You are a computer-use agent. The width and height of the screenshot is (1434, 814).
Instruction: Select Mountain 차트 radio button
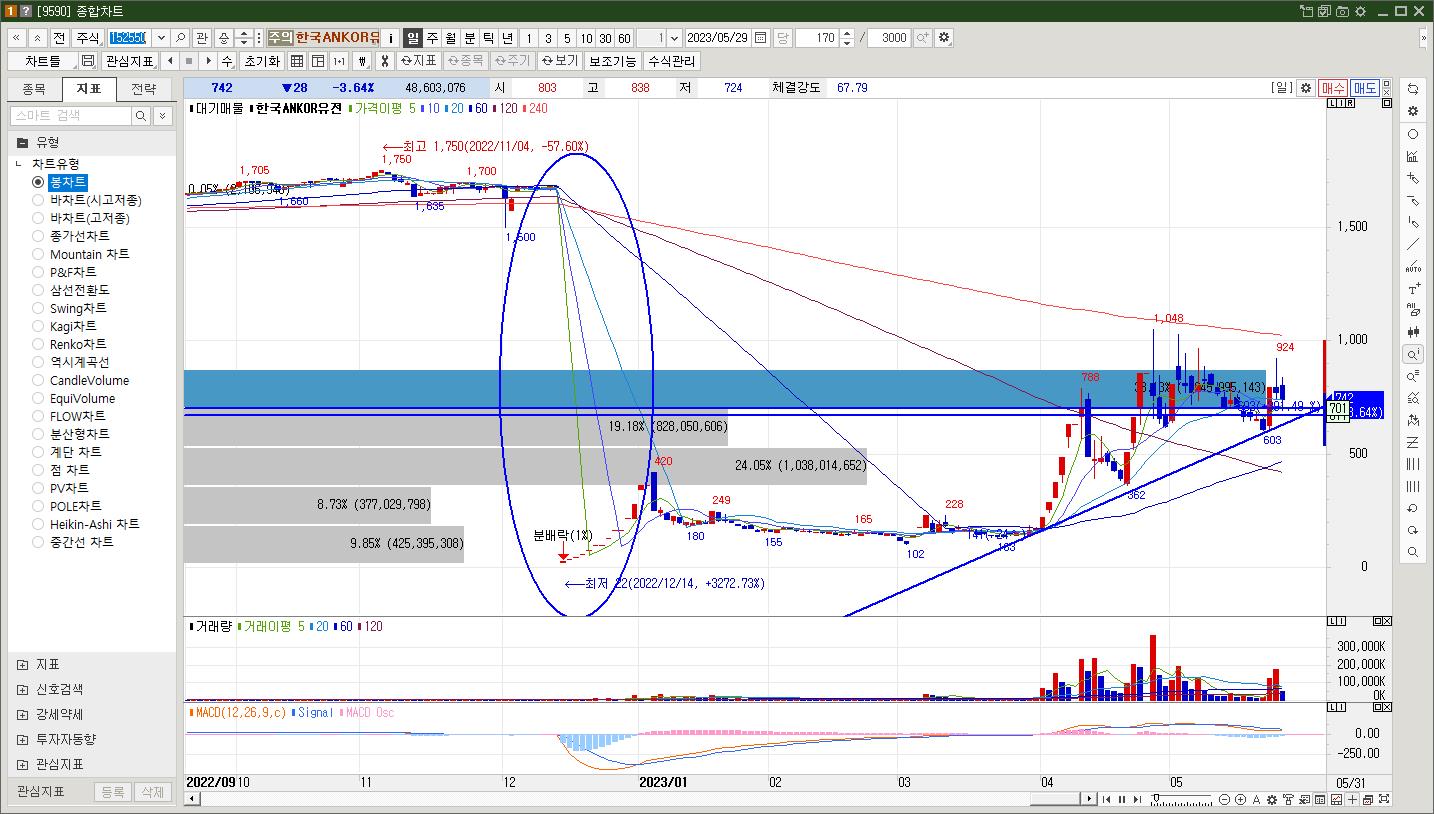(38, 254)
